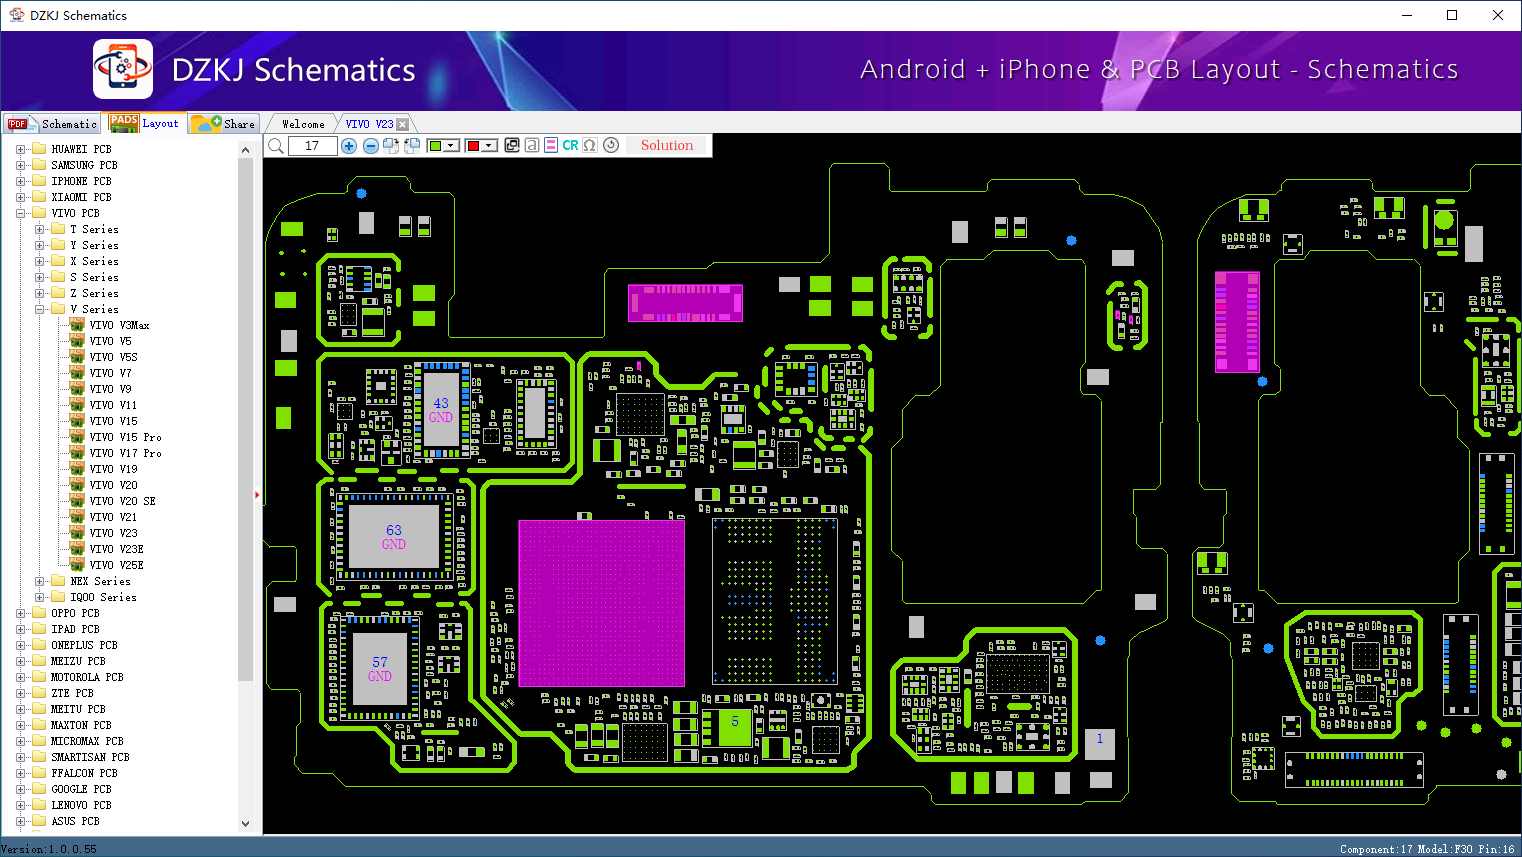Click the Solution button
The image size is (1522, 857).
click(x=667, y=145)
